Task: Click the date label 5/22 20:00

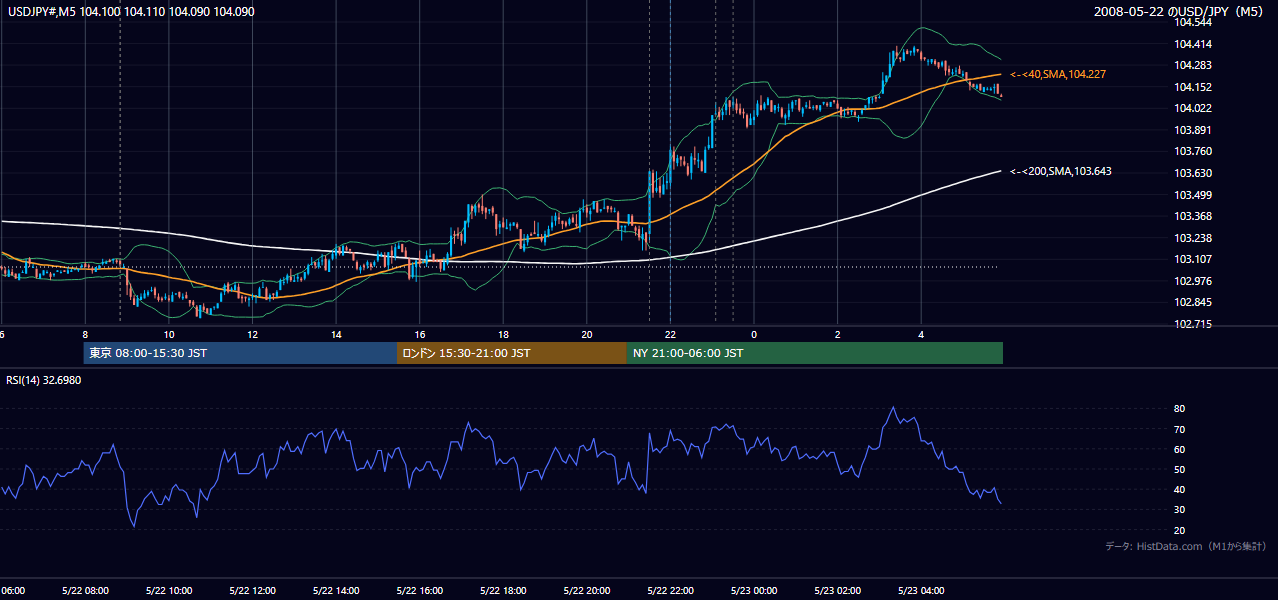Action: coord(587,591)
